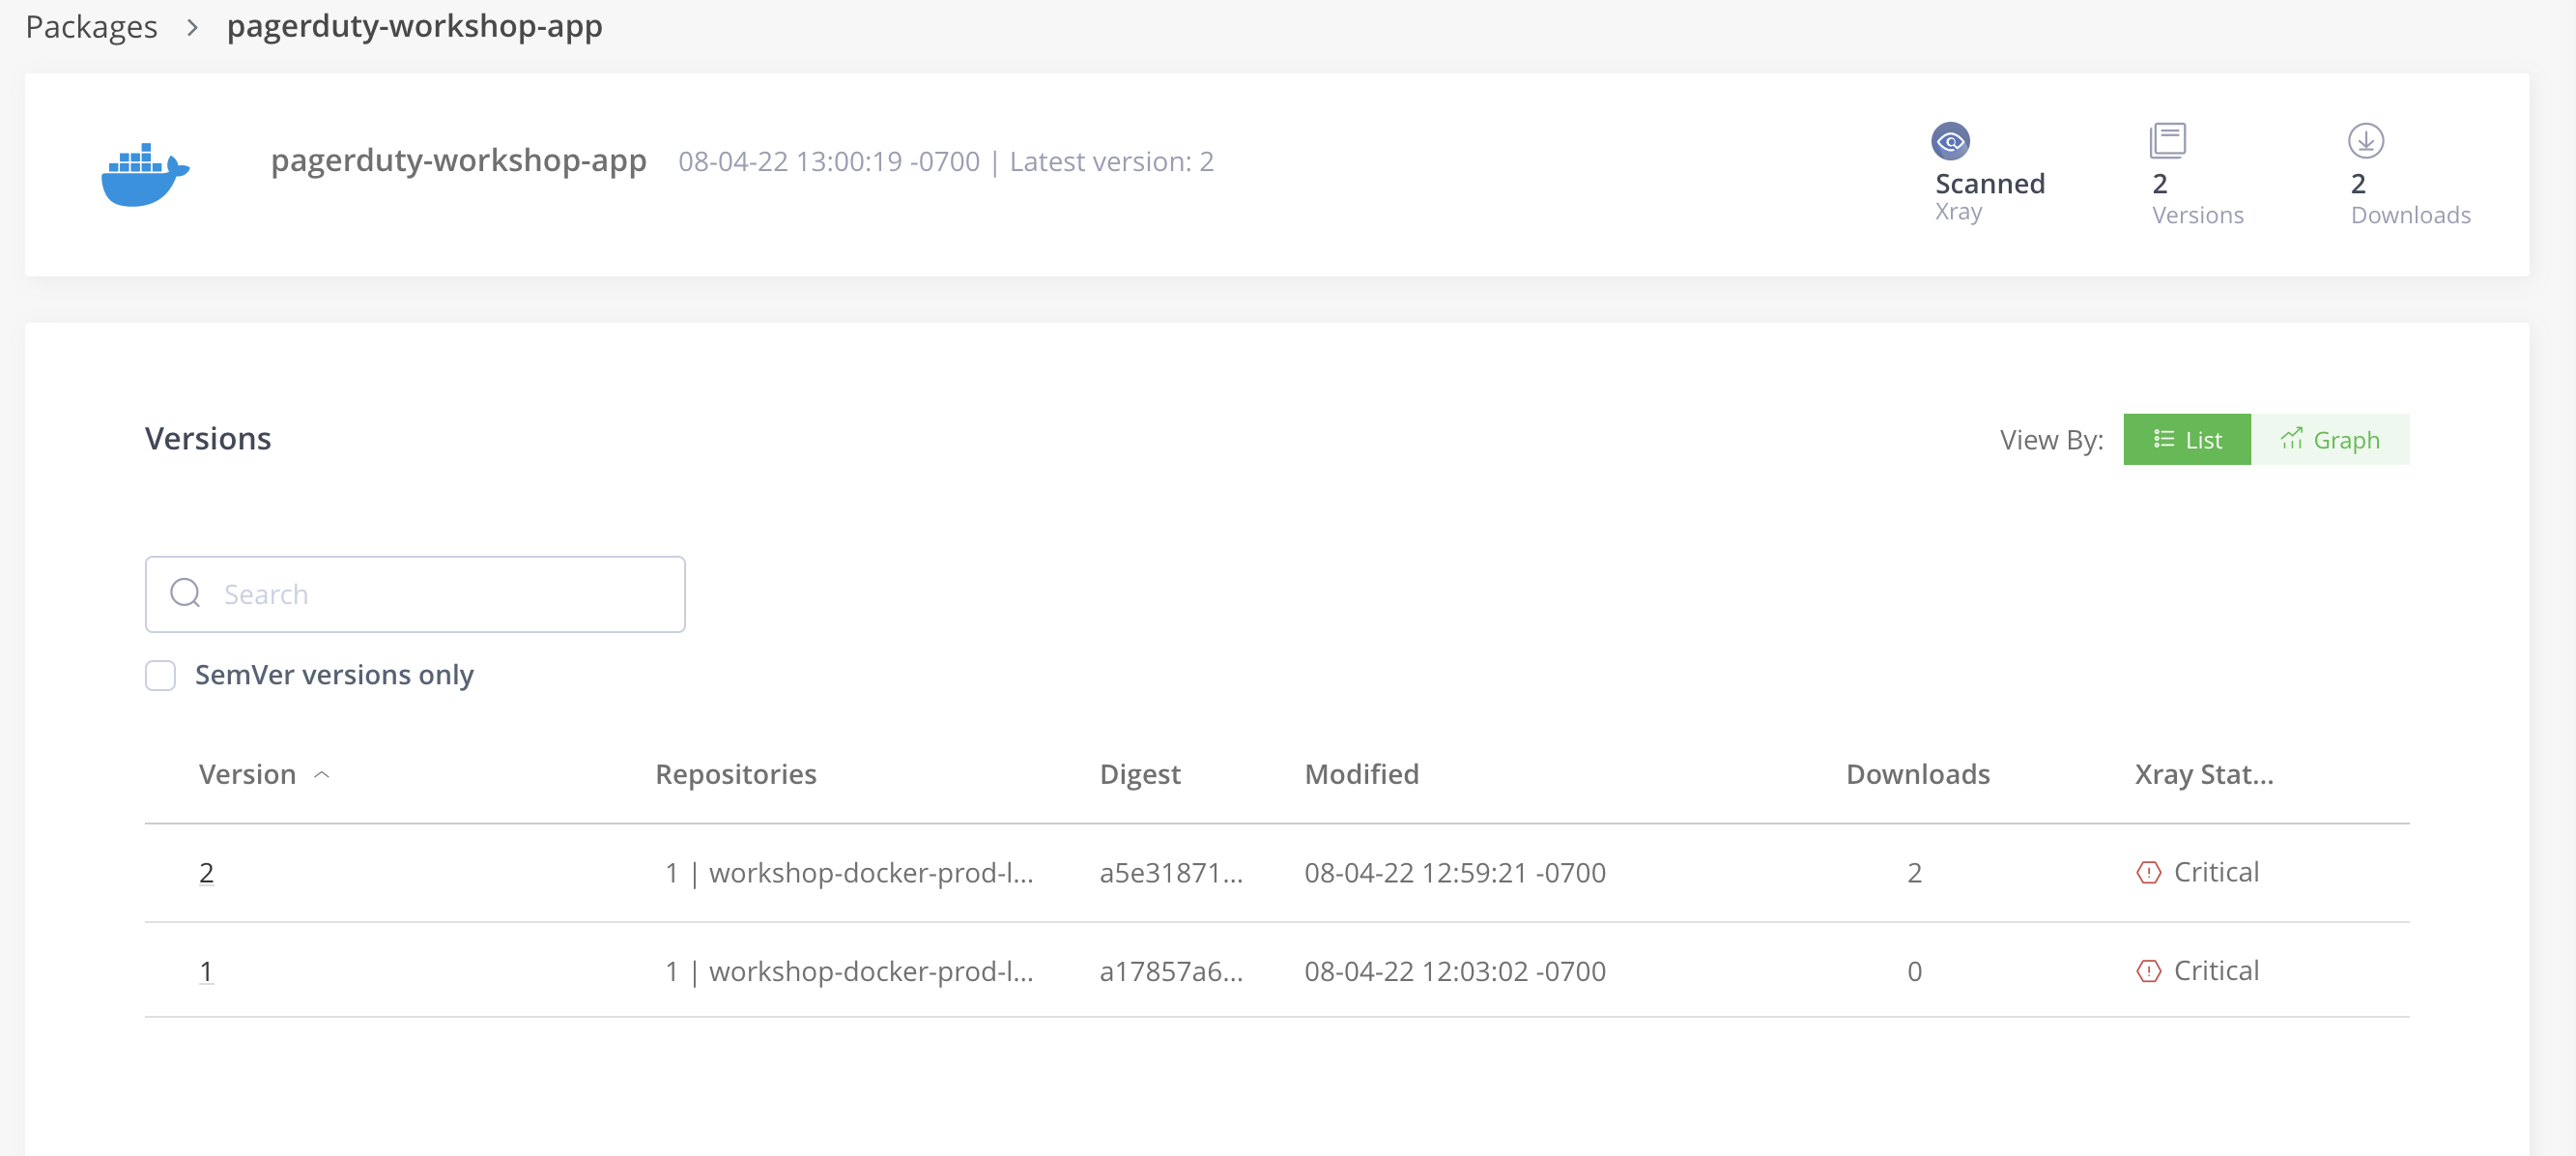Click downloads count 2 in version 2 row
Screen dimensions: 2576x1156
coord(1913,872)
